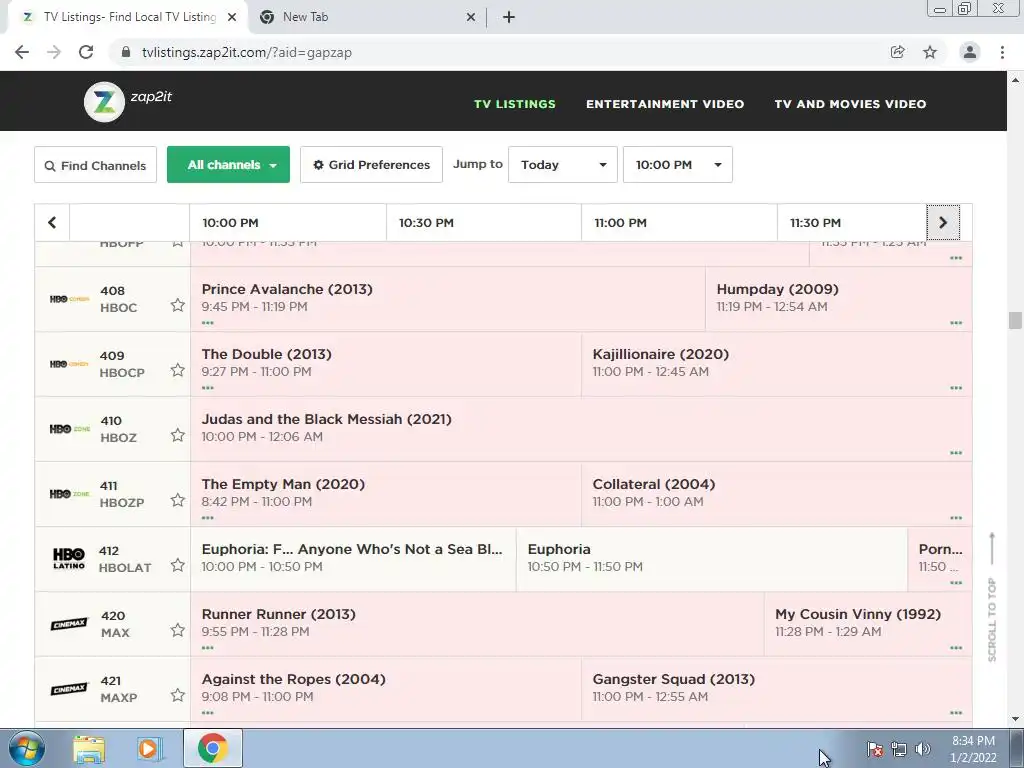This screenshot has width=1024, height=768.
Task: Click the network tray icon
Action: coord(899,749)
